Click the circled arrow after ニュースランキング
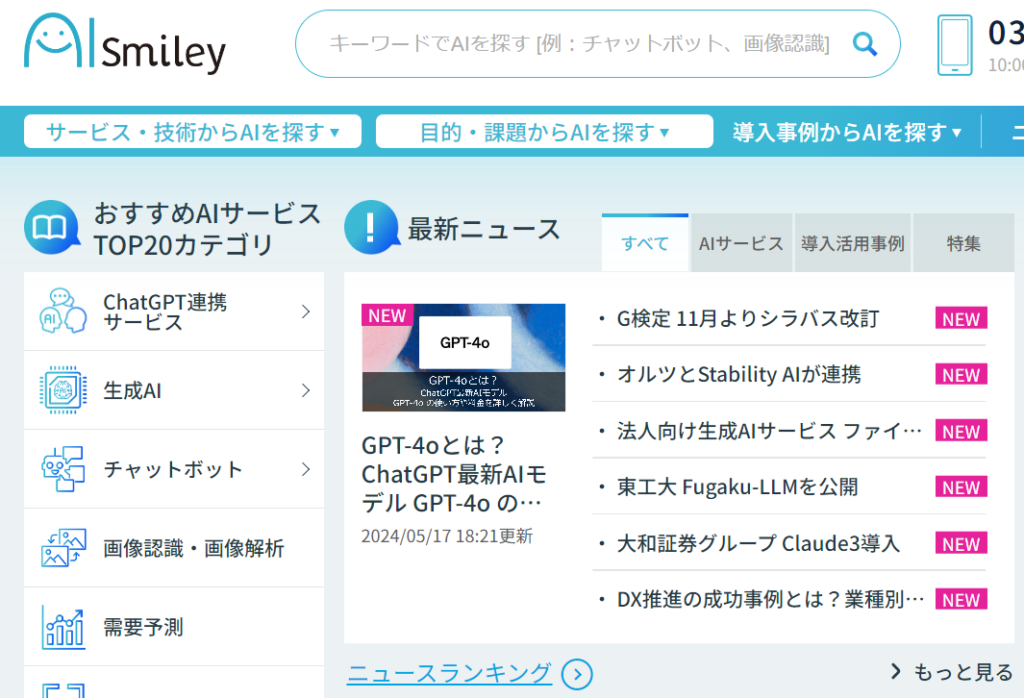The image size is (1024, 698). [577, 674]
